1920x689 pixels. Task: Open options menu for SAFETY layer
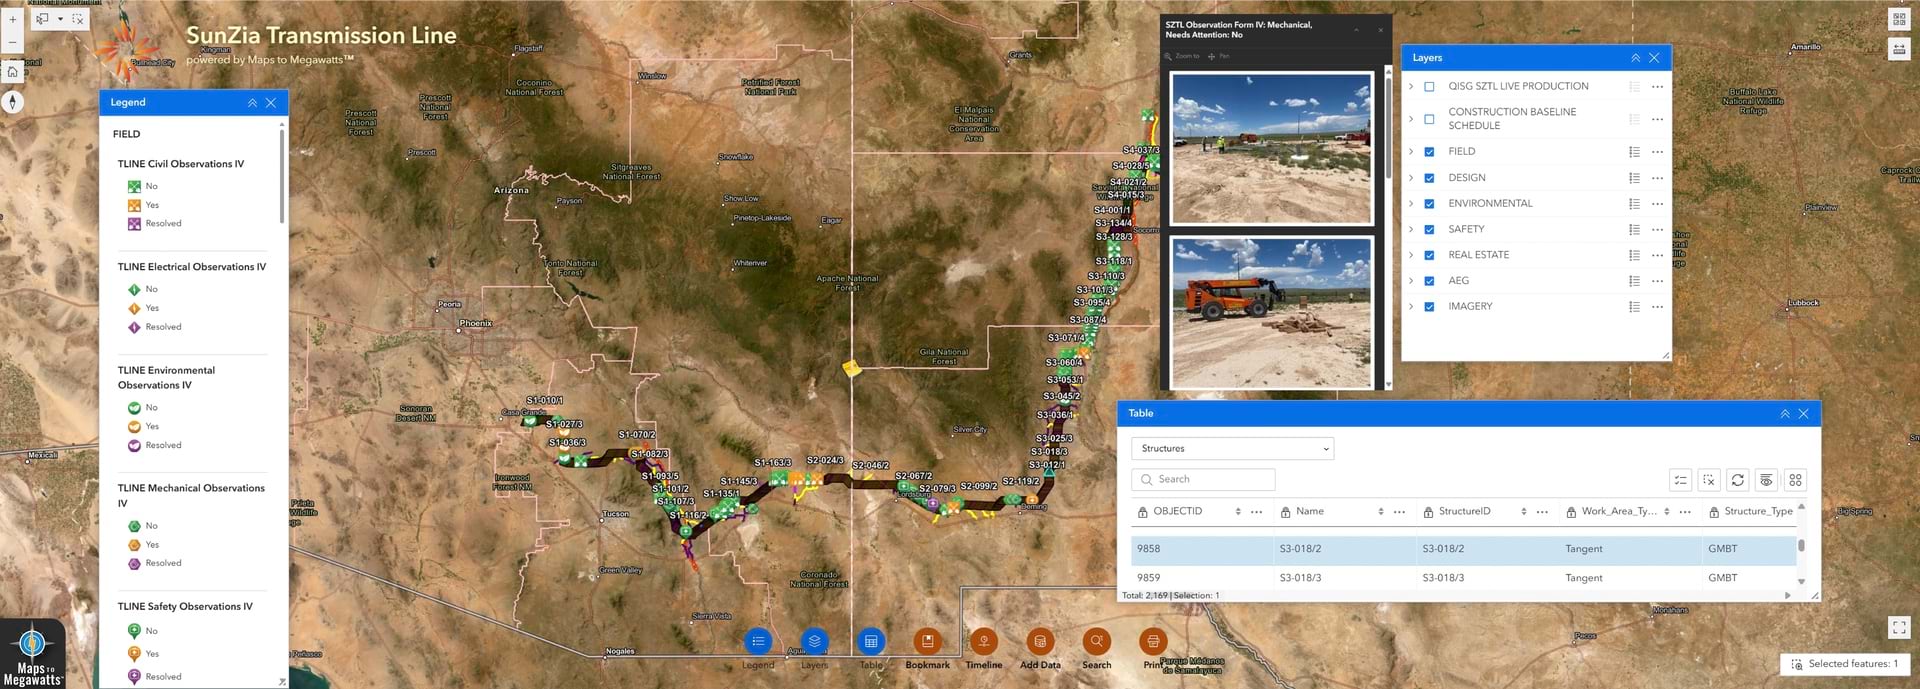coord(1657,230)
